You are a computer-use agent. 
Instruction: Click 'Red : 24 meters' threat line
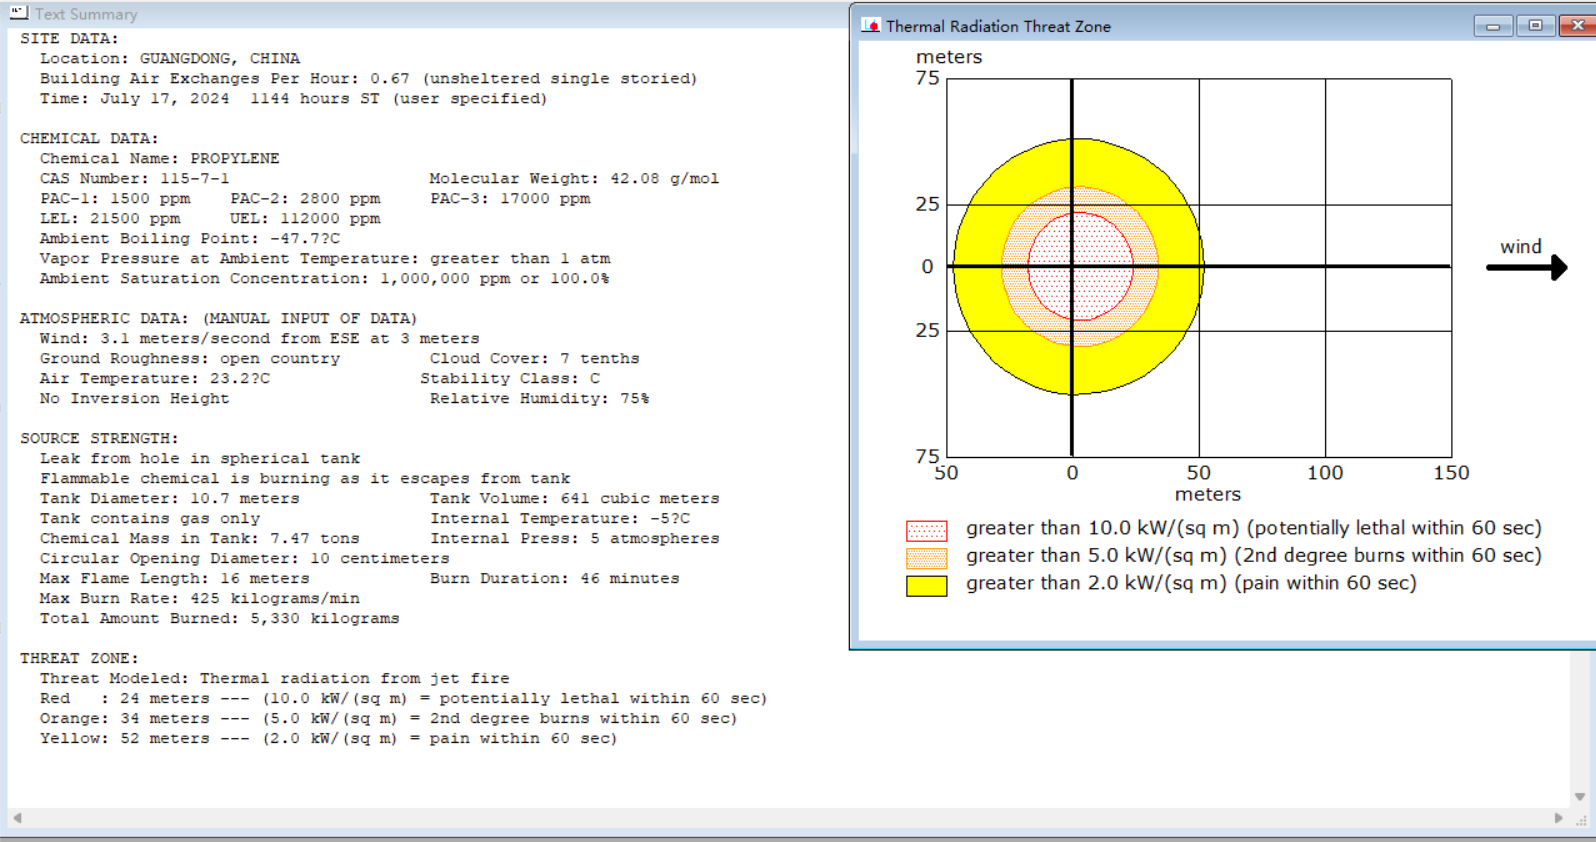click(x=403, y=698)
